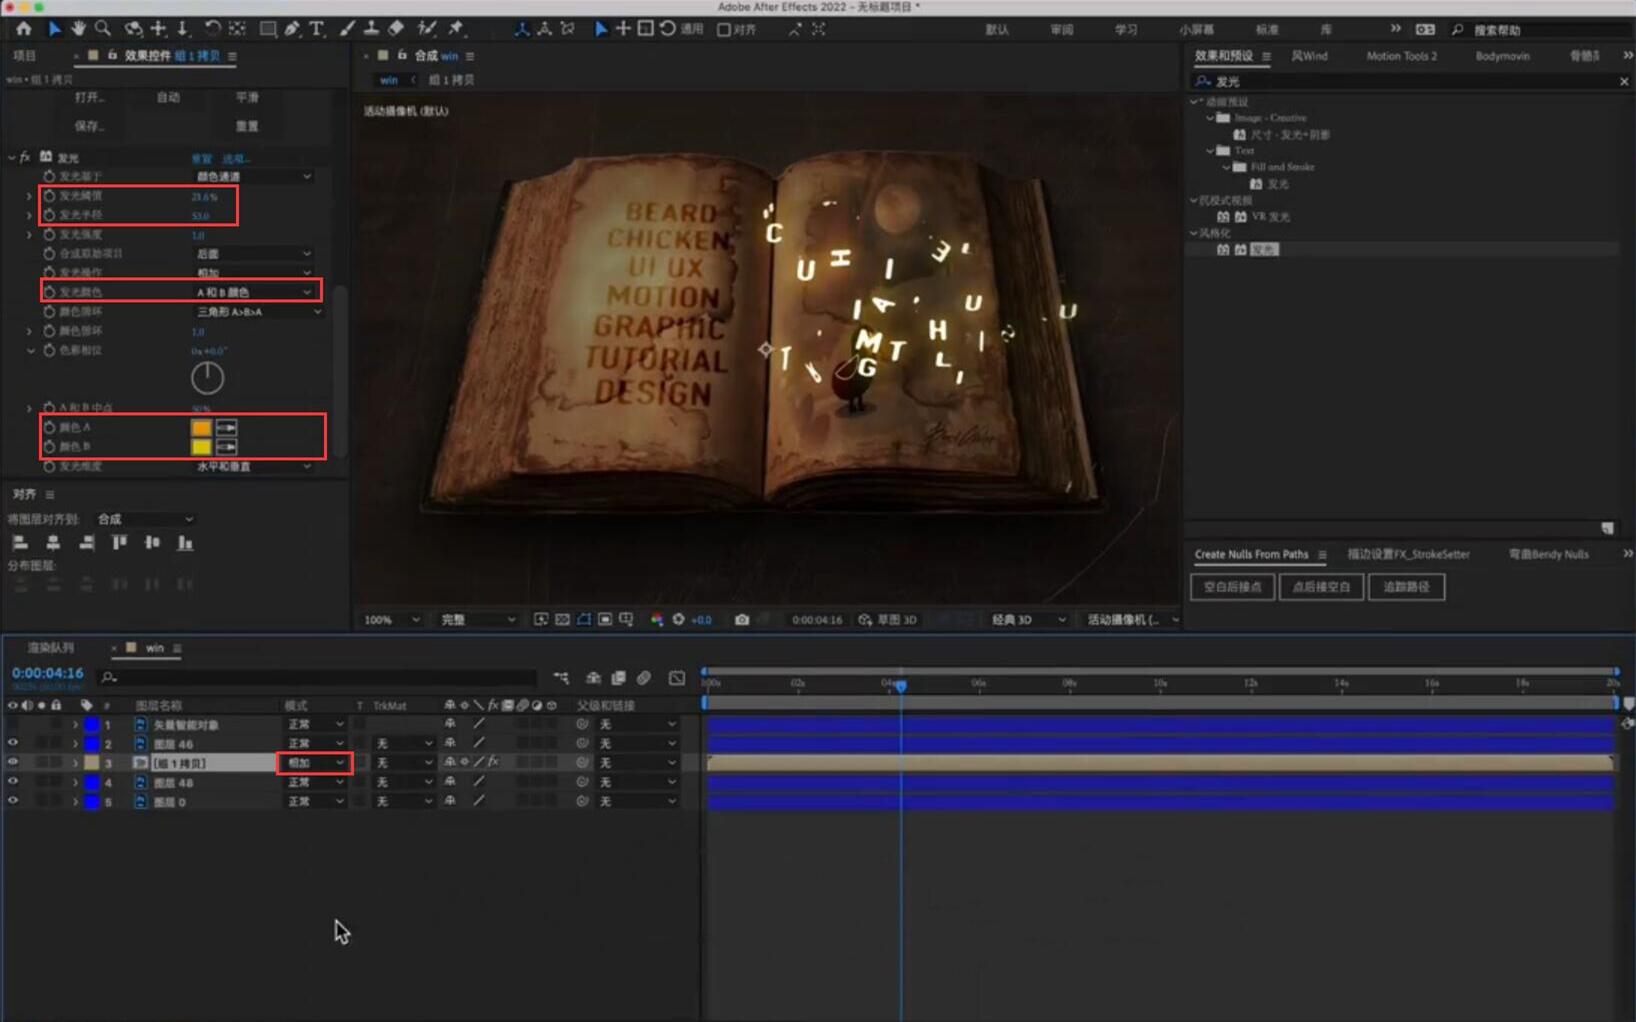Click the current time 0:00:04:16 field in timeline
Screen dimensions: 1636x1022
[47, 674]
